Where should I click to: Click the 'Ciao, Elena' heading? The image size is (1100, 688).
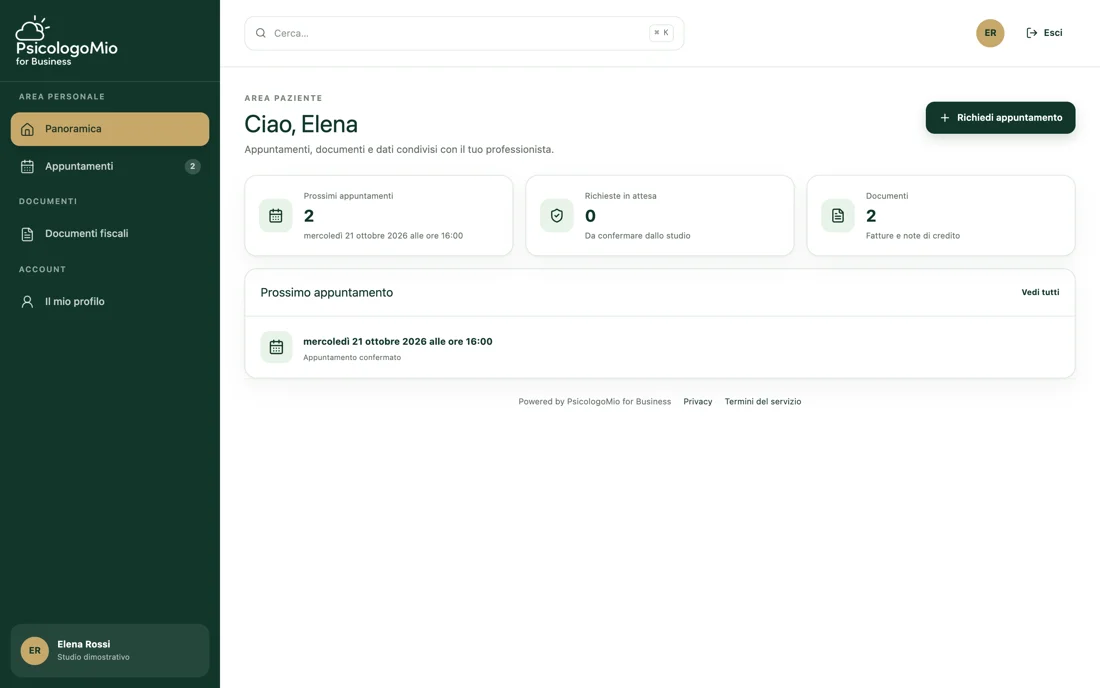301,124
